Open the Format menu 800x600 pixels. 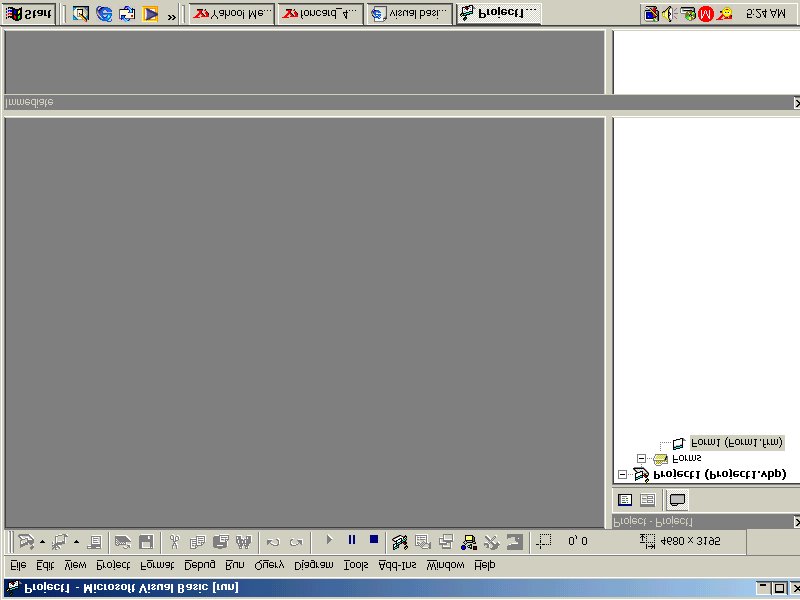tap(157, 565)
